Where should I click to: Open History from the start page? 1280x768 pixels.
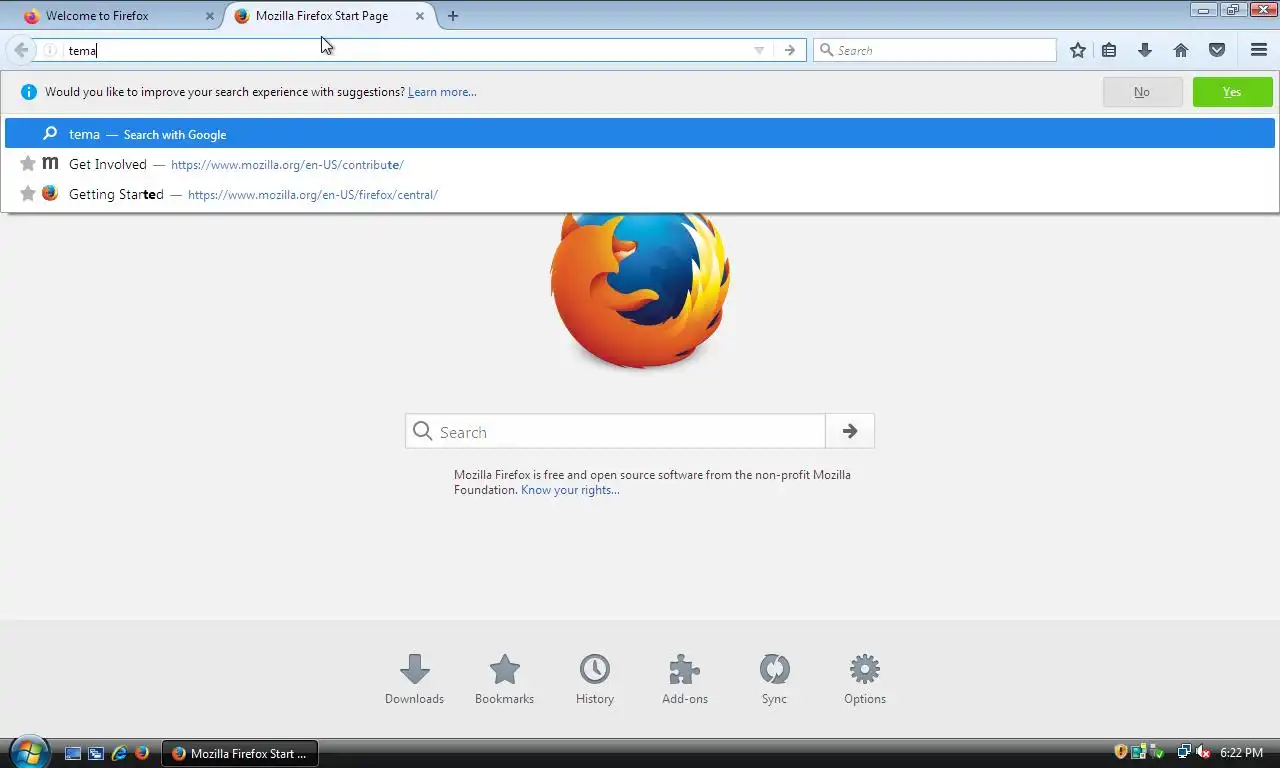pos(595,680)
